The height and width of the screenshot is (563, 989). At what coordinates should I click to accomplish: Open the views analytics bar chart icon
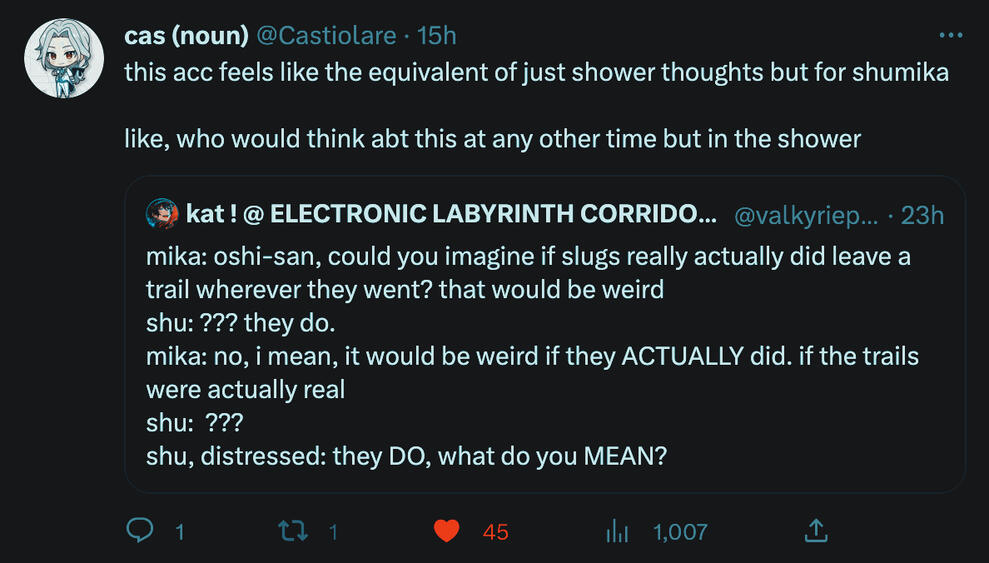616,531
